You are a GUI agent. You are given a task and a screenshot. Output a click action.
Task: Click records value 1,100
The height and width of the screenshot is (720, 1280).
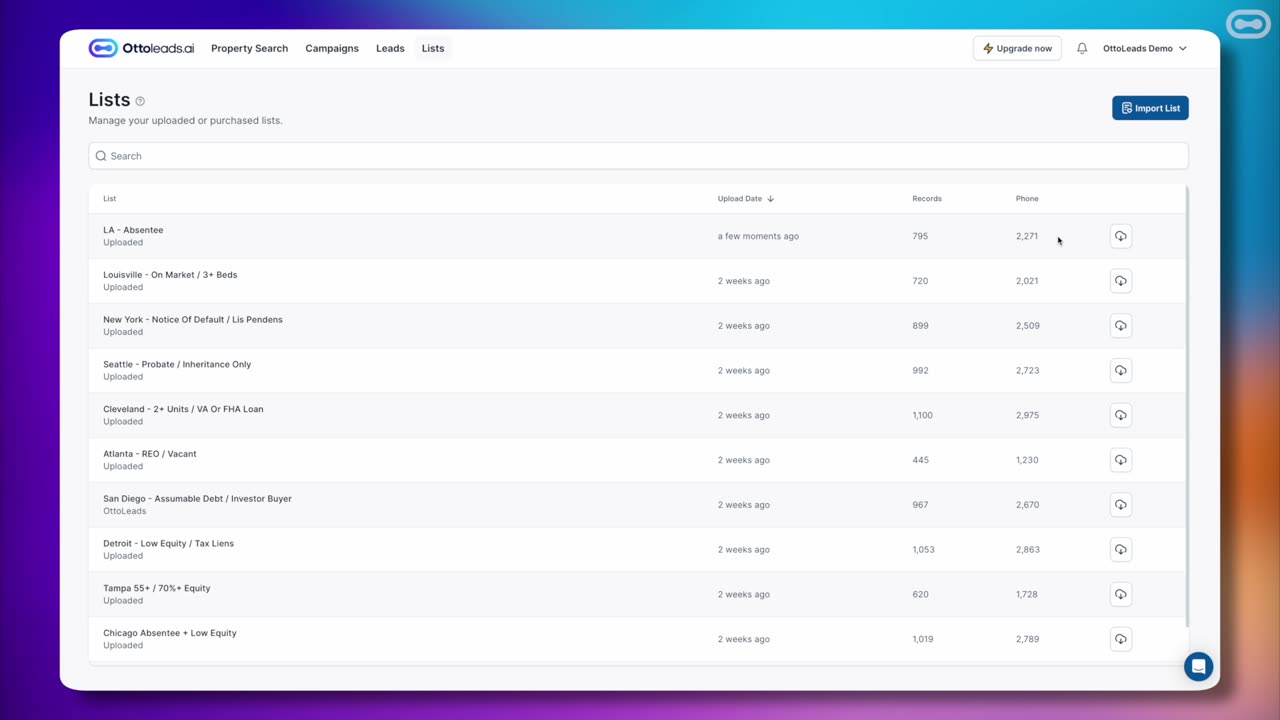click(x=922, y=415)
